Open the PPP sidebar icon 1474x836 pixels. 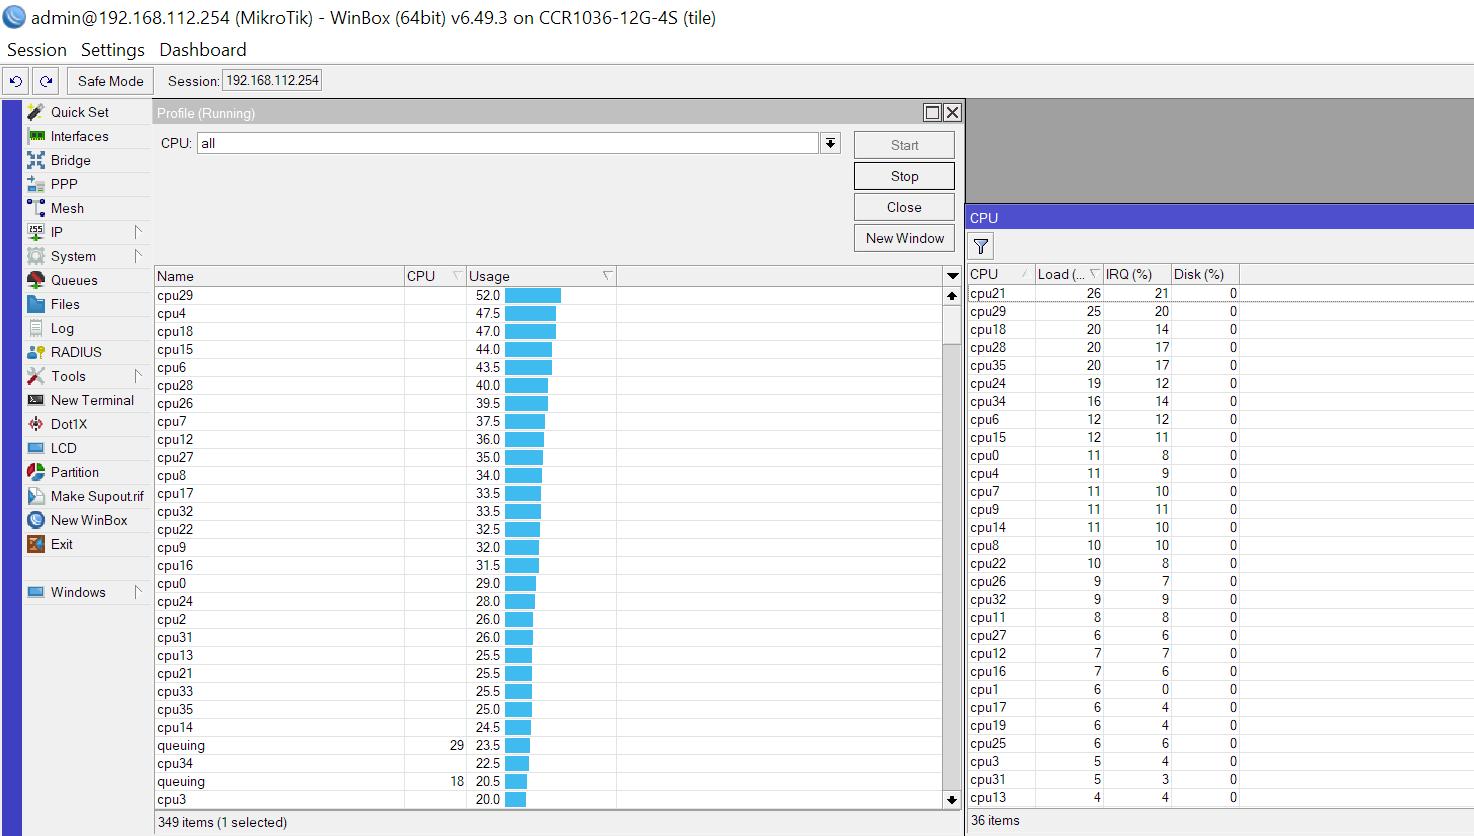tap(36, 184)
